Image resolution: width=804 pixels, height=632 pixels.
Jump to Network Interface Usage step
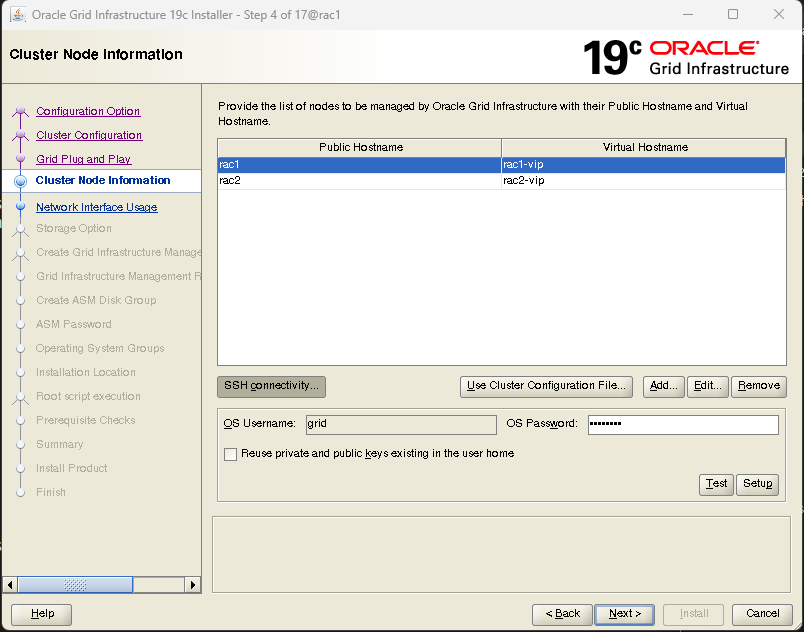pyautogui.click(x=97, y=207)
